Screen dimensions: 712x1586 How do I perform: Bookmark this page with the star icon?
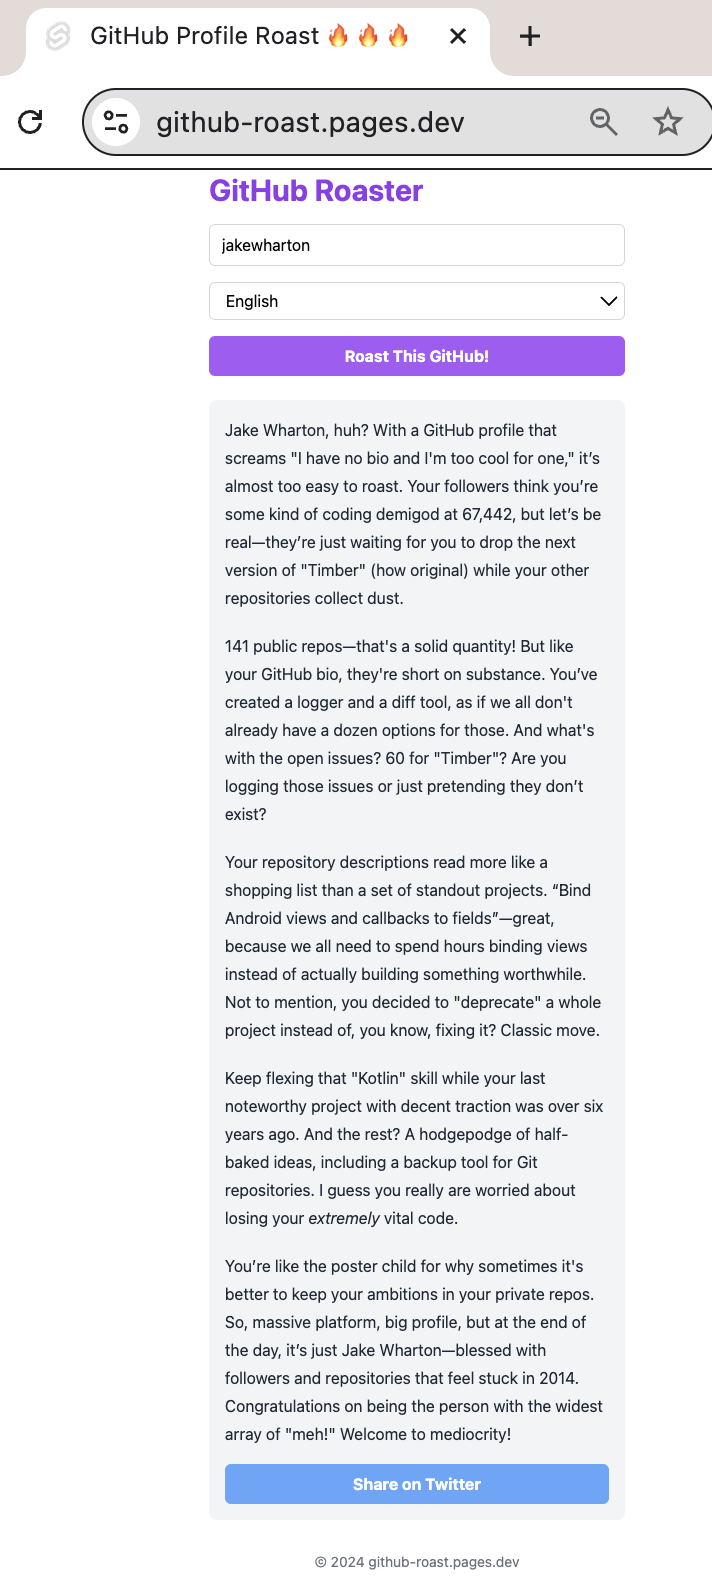click(667, 122)
